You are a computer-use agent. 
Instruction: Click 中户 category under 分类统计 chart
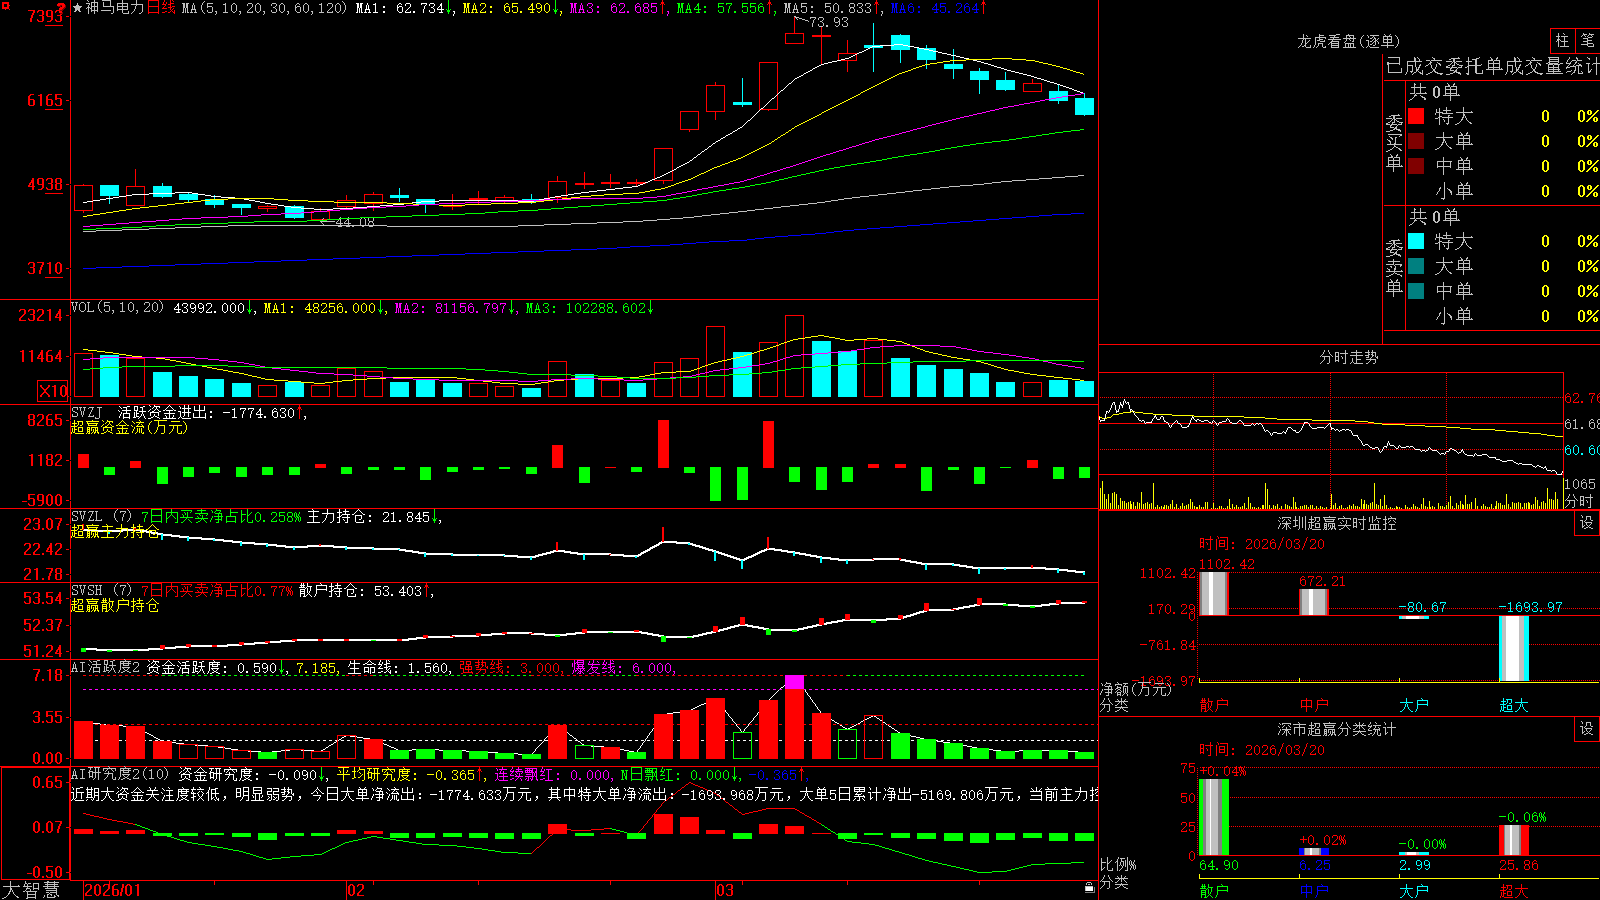pos(1314,891)
